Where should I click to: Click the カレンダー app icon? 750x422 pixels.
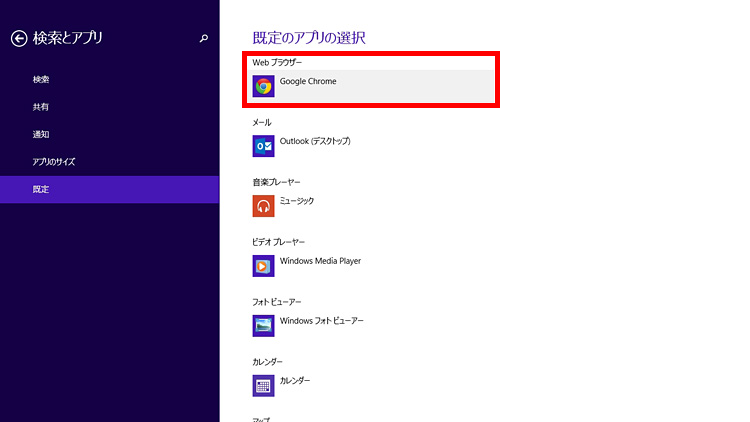click(x=264, y=386)
